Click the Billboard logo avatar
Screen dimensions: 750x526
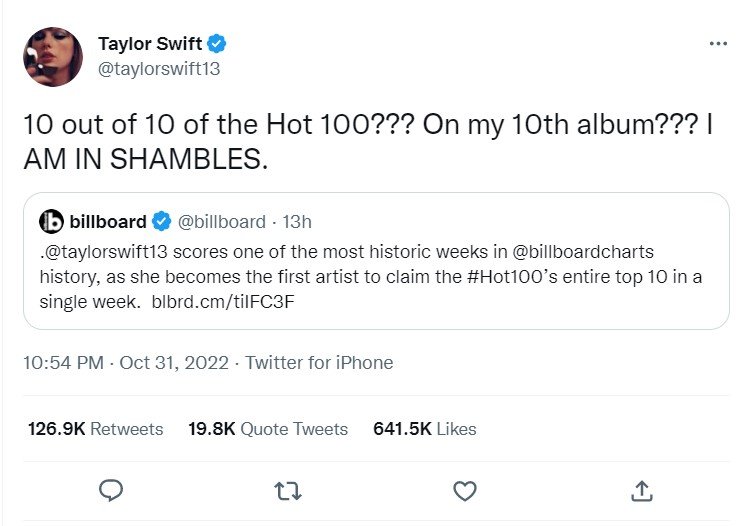pyautogui.click(x=52, y=221)
